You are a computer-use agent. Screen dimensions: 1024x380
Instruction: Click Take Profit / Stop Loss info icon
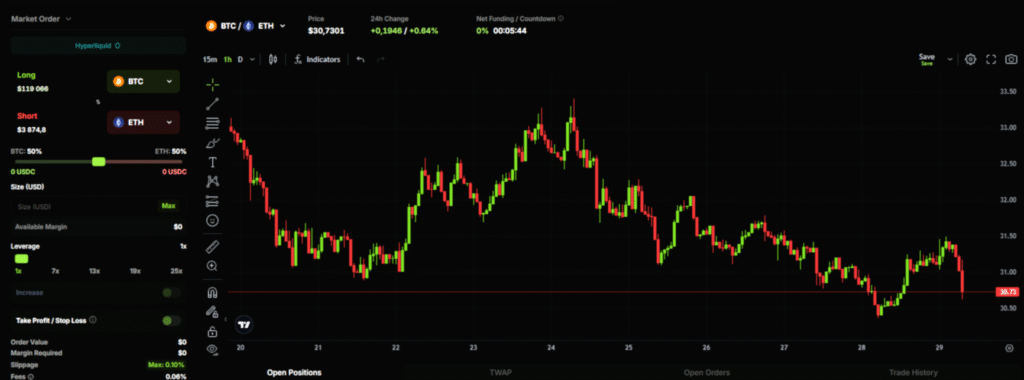93,320
